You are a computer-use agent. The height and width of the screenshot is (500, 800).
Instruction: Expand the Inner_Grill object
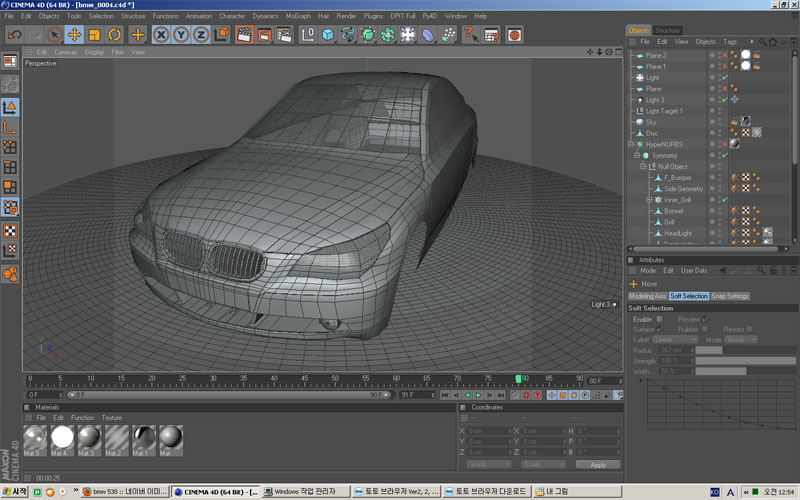pos(649,200)
